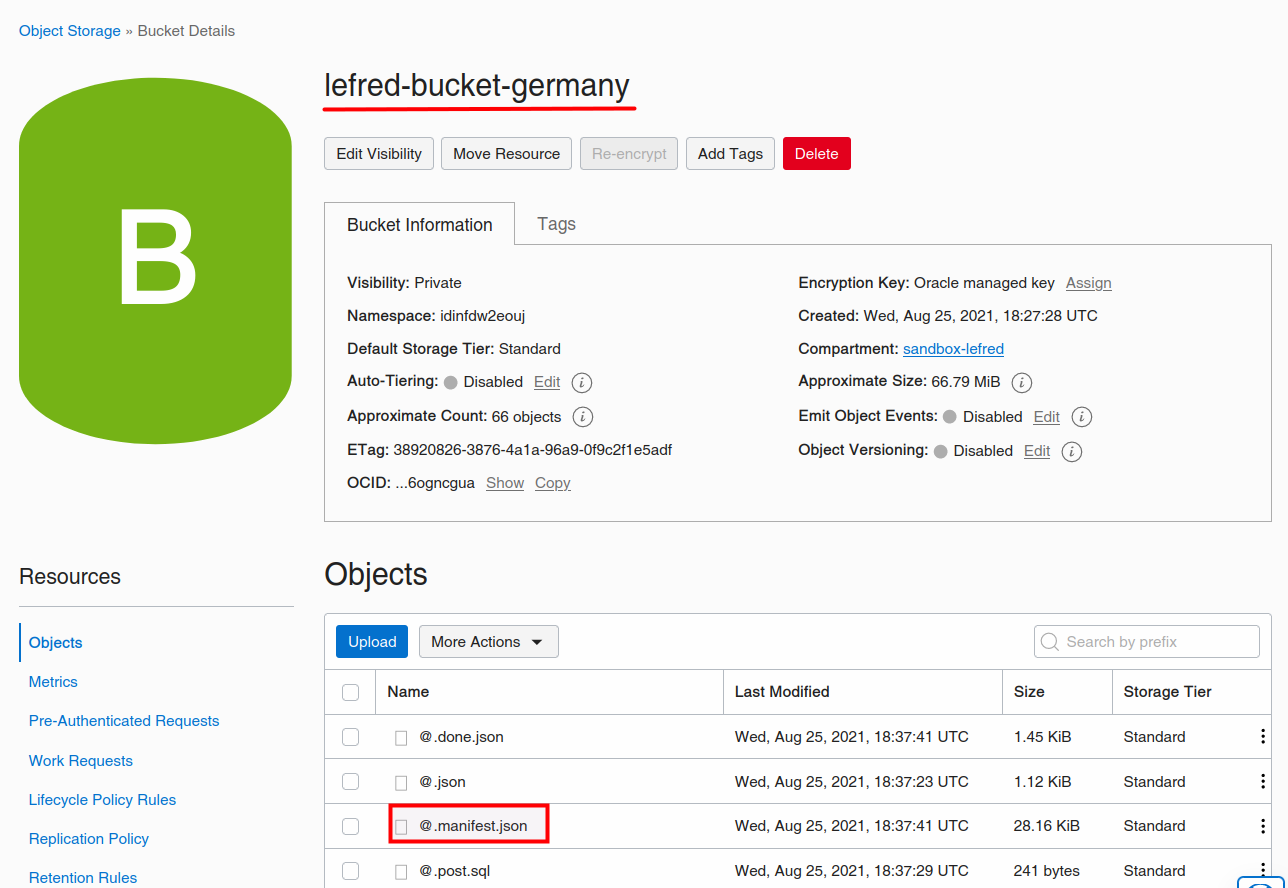Open Work Requests resource
1288x888 pixels.
(x=81, y=761)
